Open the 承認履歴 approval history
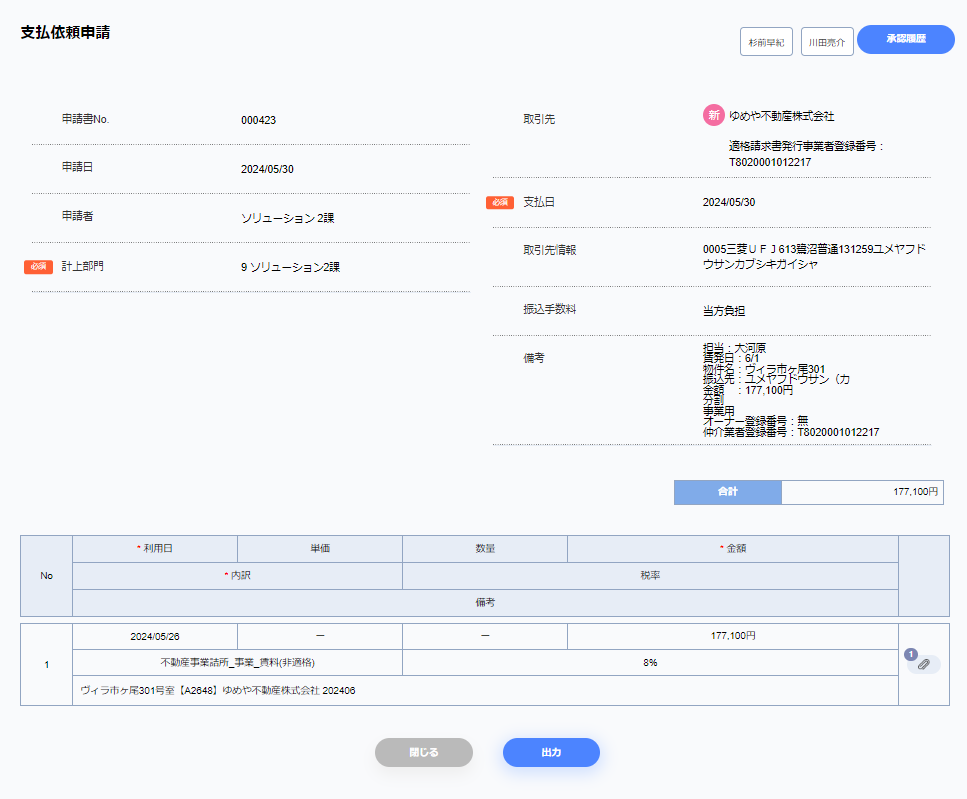 pos(905,39)
